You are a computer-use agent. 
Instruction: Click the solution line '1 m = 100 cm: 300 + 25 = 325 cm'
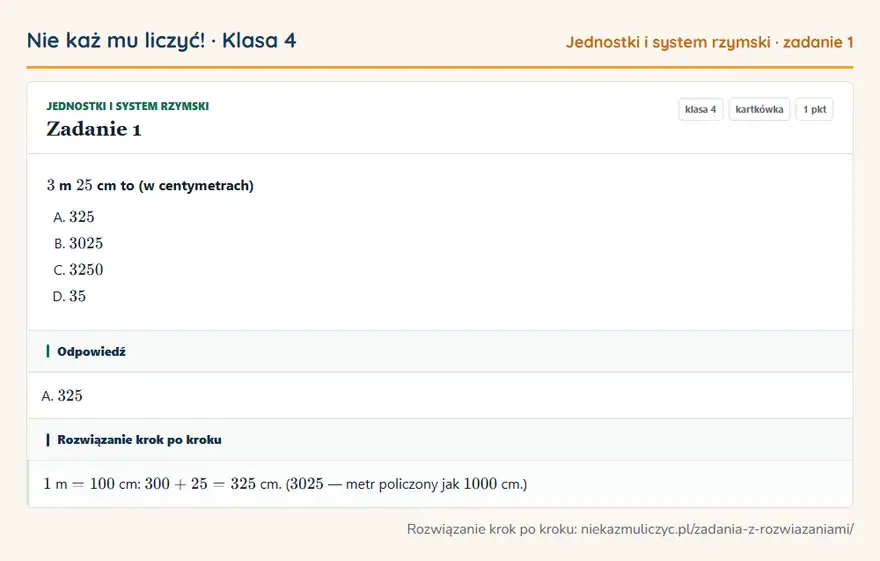tap(163, 484)
